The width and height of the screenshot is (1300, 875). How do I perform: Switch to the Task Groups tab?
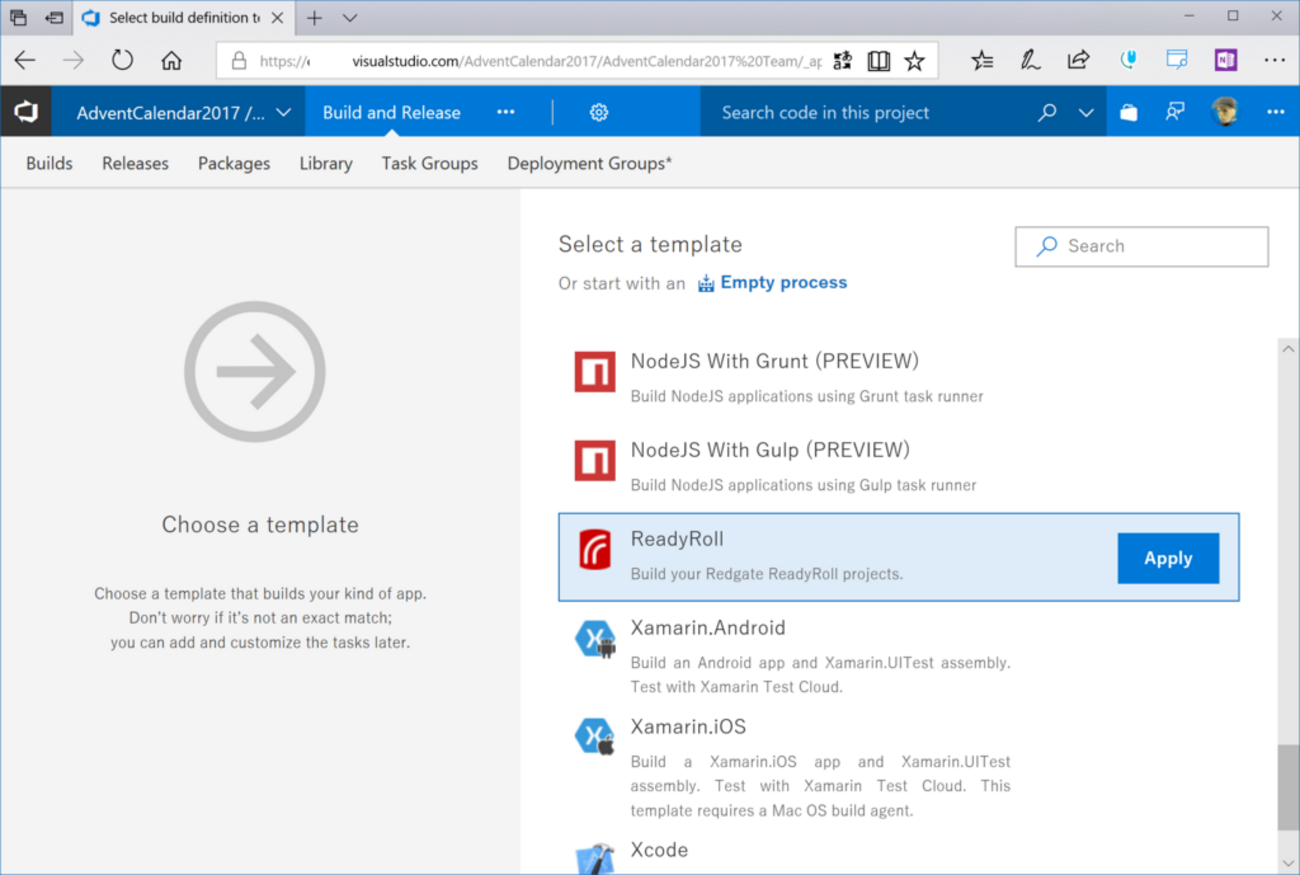point(429,163)
